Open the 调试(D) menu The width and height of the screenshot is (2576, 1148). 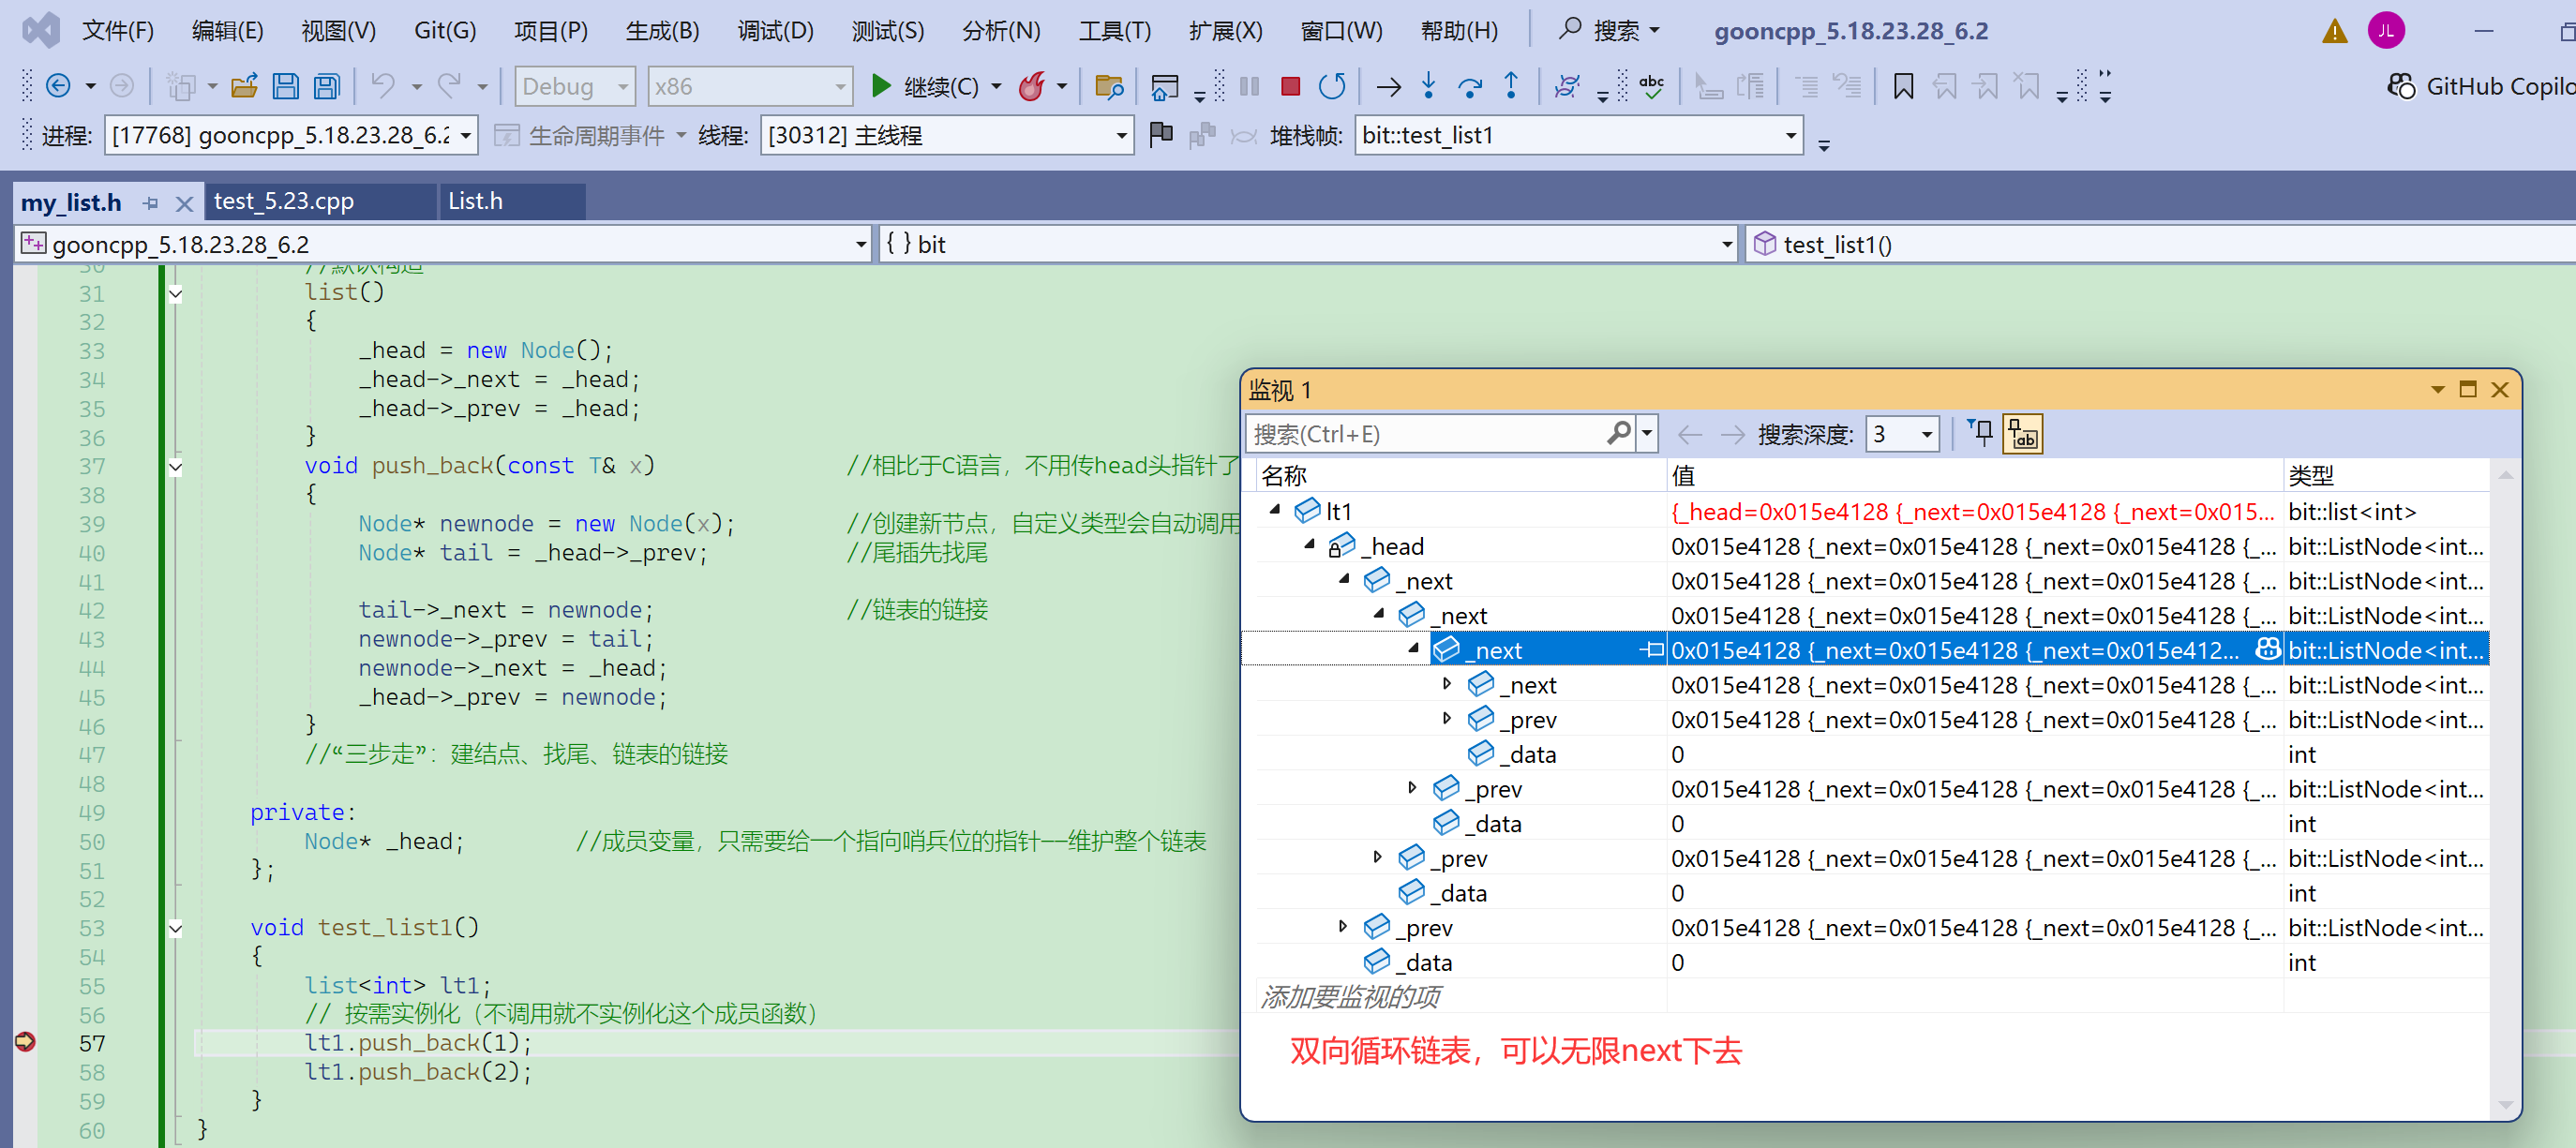coord(775,31)
